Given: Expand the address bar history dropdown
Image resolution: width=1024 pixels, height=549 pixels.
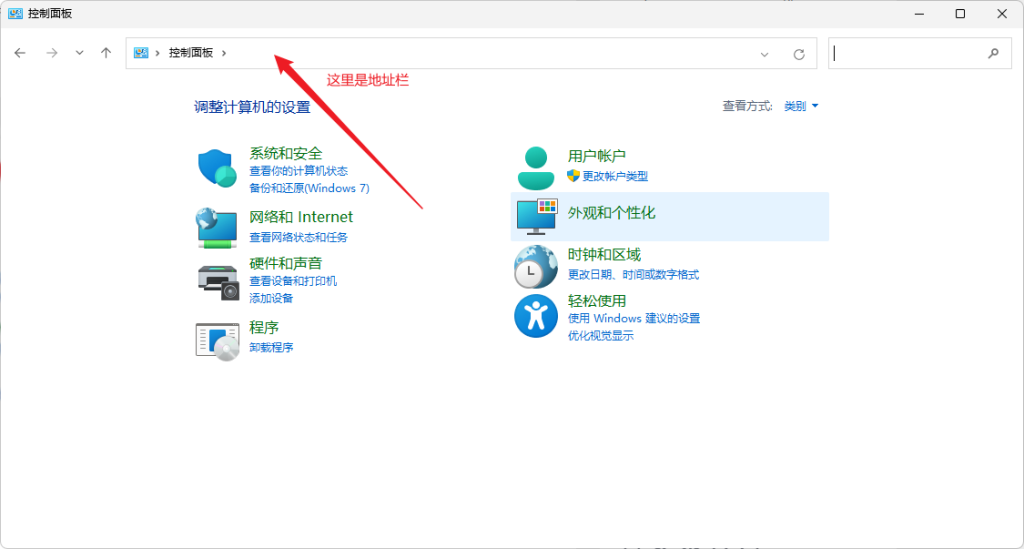Looking at the screenshot, I should (764, 54).
